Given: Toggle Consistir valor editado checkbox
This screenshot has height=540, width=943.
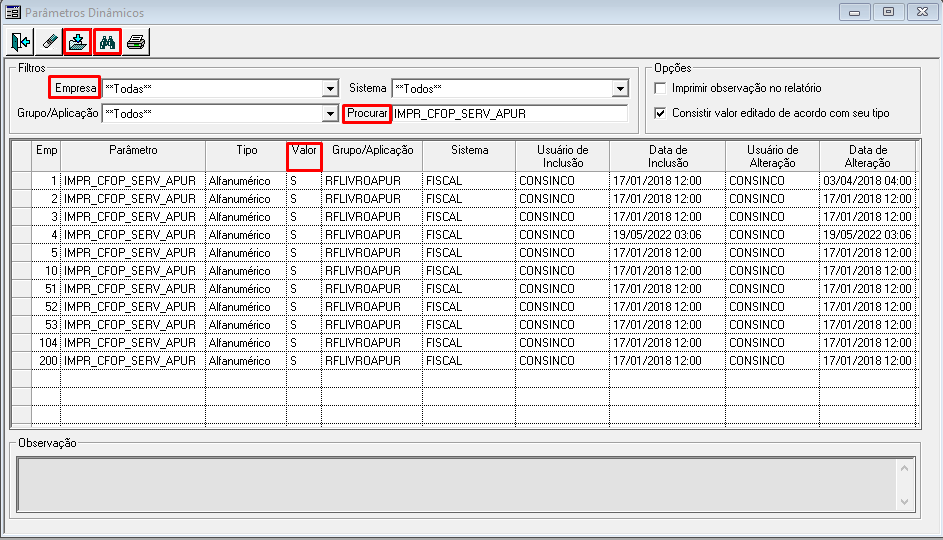Looking at the screenshot, I should (x=660, y=113).
